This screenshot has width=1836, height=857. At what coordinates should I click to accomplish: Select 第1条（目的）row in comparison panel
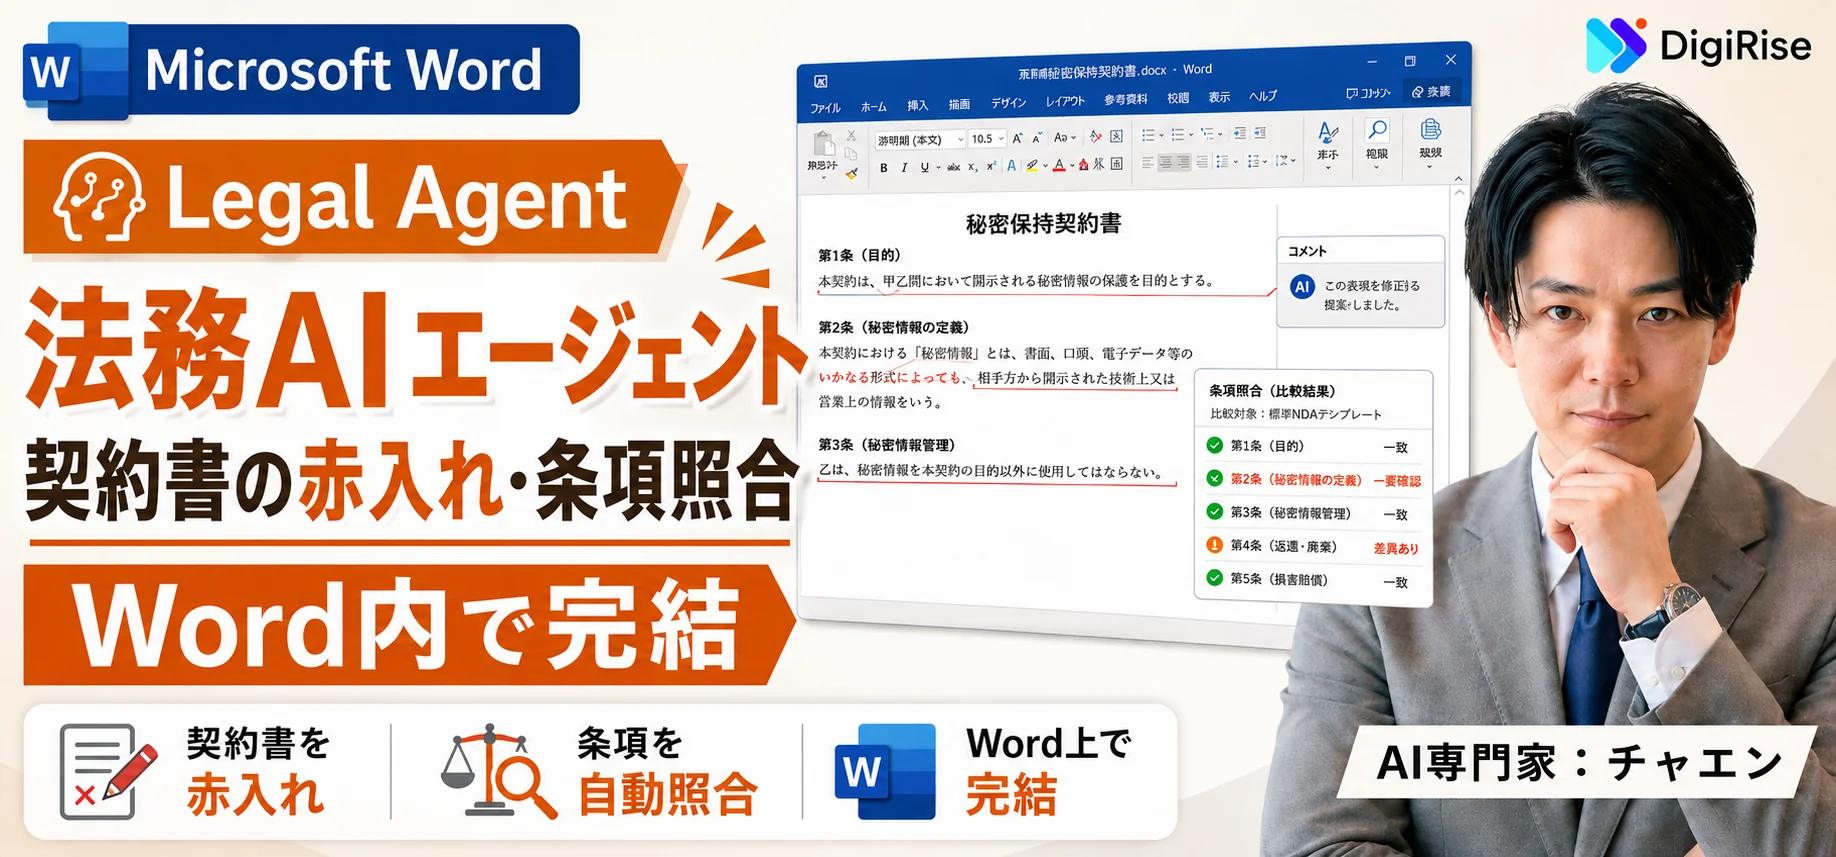1313,446
